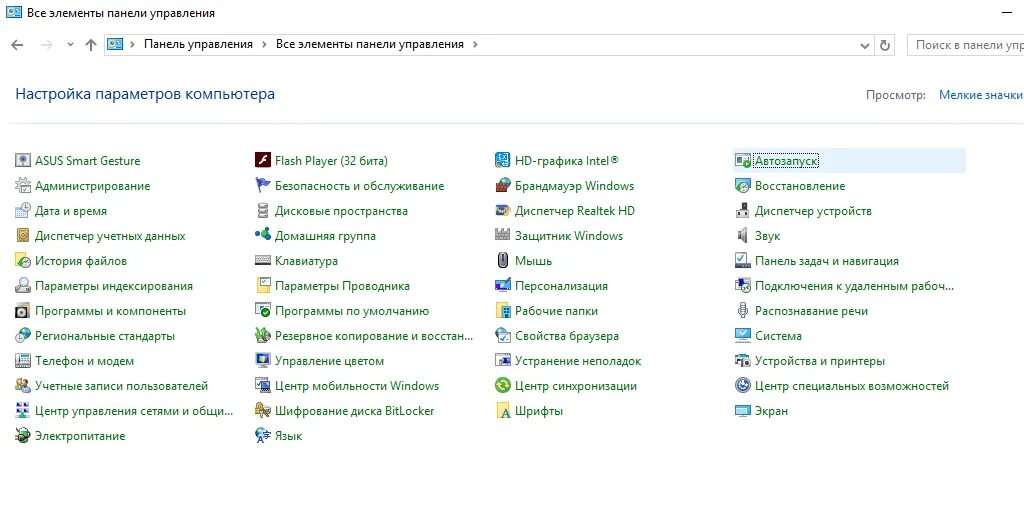This screenshot has width=1024, height=508.
Task: Change view via Мелкие значки dropdown
Action: (980, 95)
